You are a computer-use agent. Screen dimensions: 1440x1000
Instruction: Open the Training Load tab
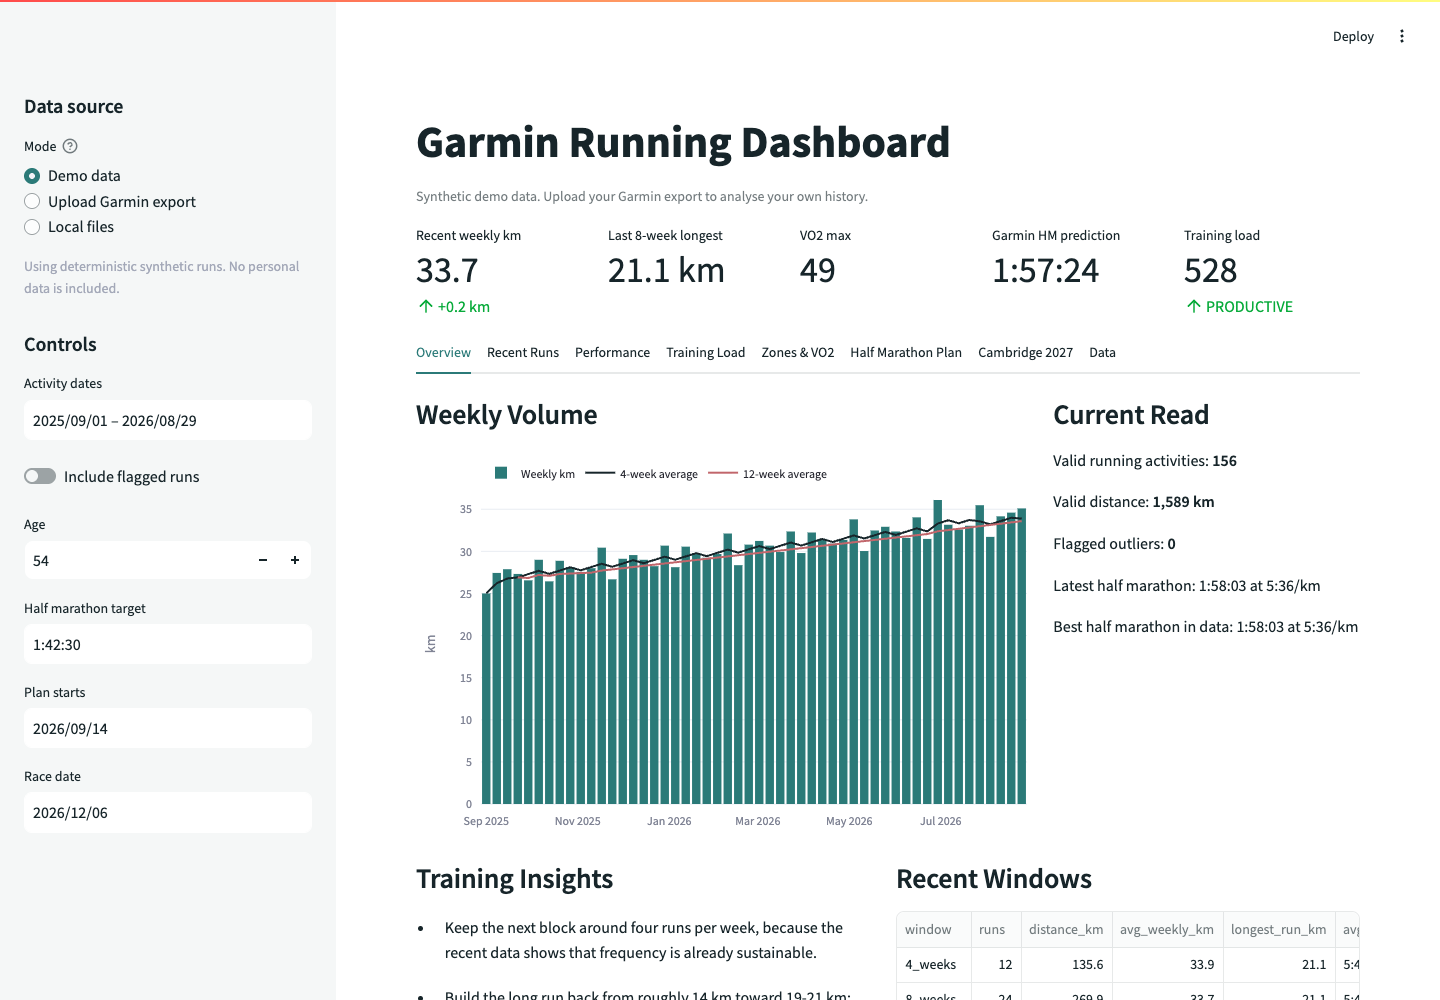[706, 352]
